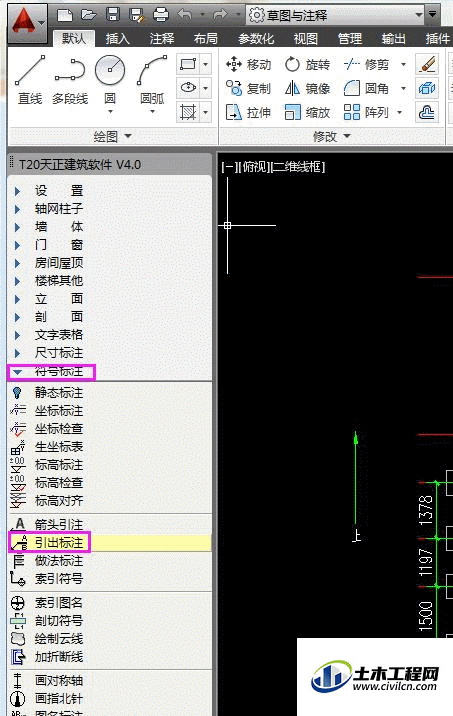Viewport: 453px width, 716px height.
Task: Activate the 缩放 scale command
Action: point(307,112)
